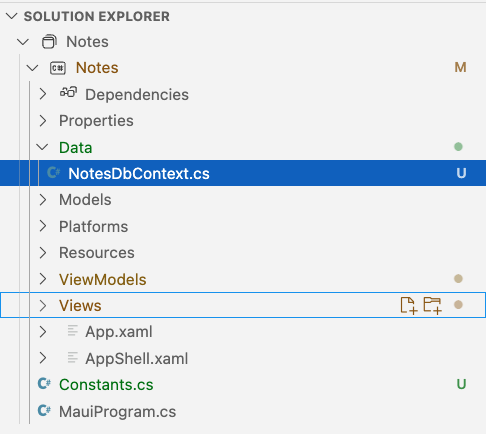This screenshot has height=434, width=486.
Task: Click the XAML file icon of App.xaml
Action: (73, 331)
